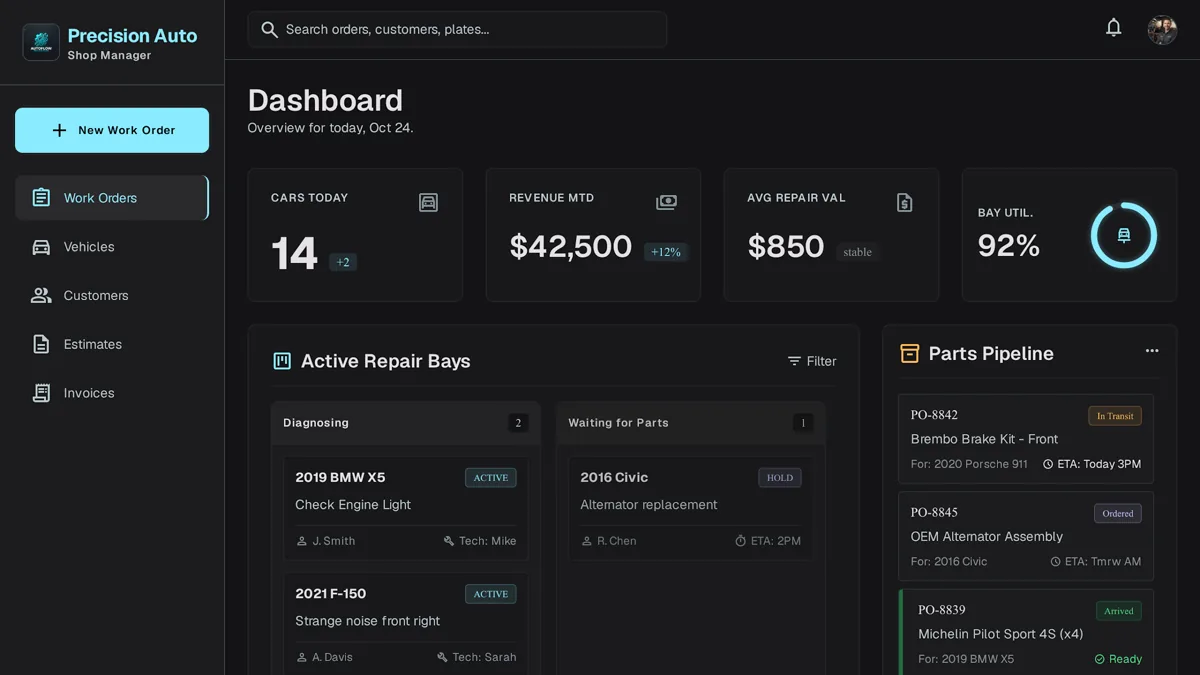Click the Estimates document icon

click(41, 344)
